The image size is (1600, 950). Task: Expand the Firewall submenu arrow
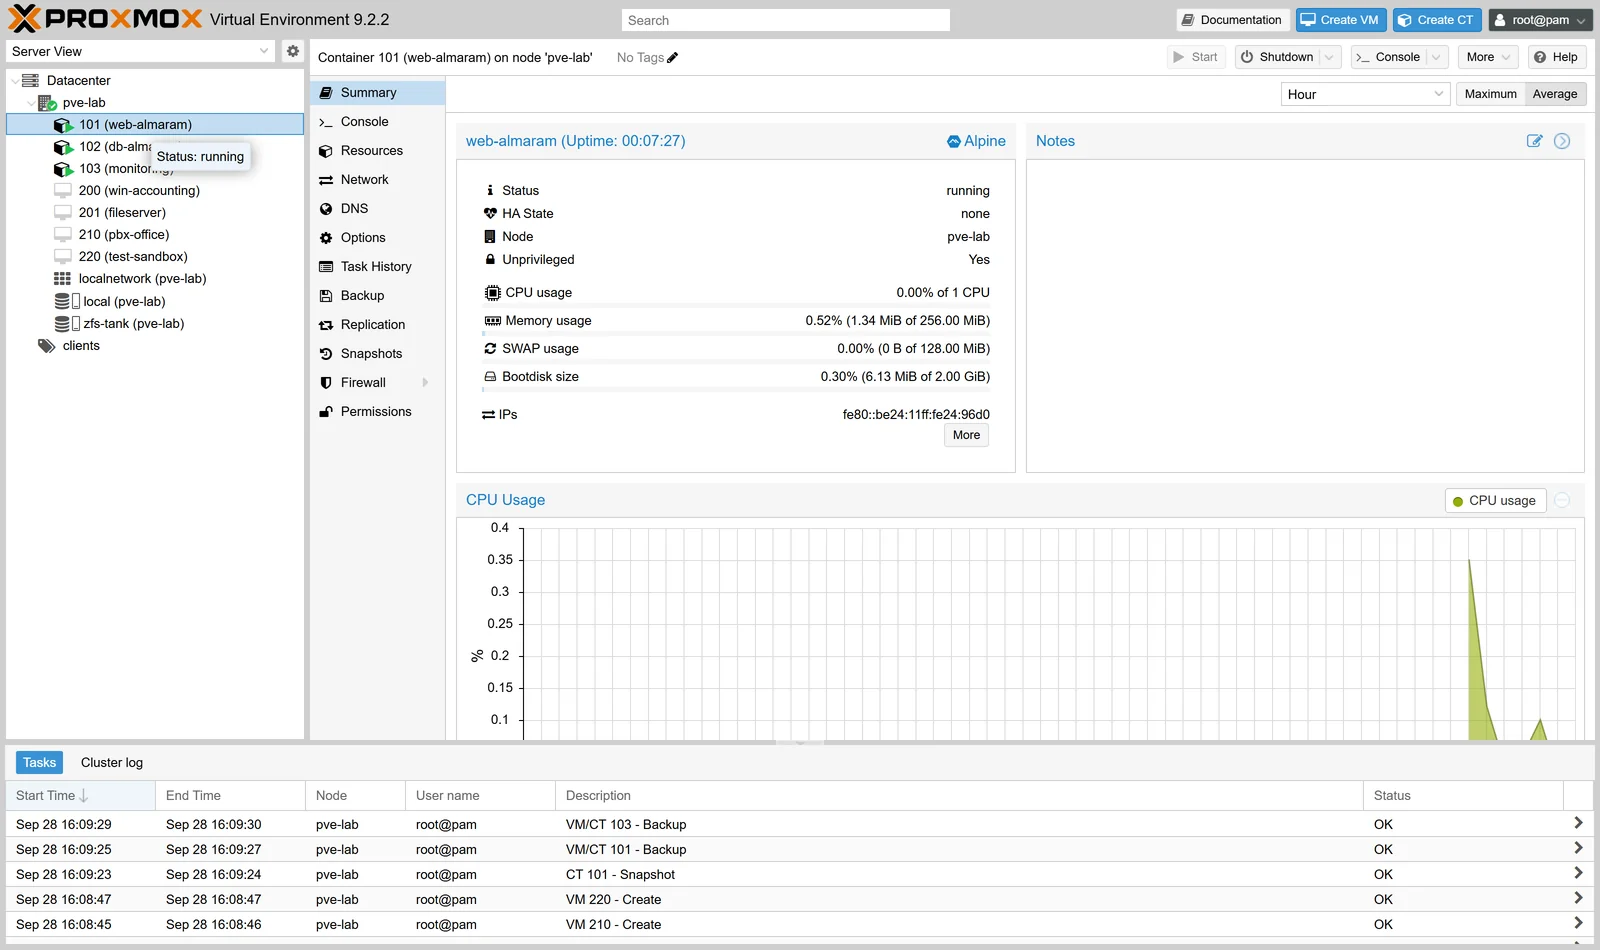[x=425, y=383]
